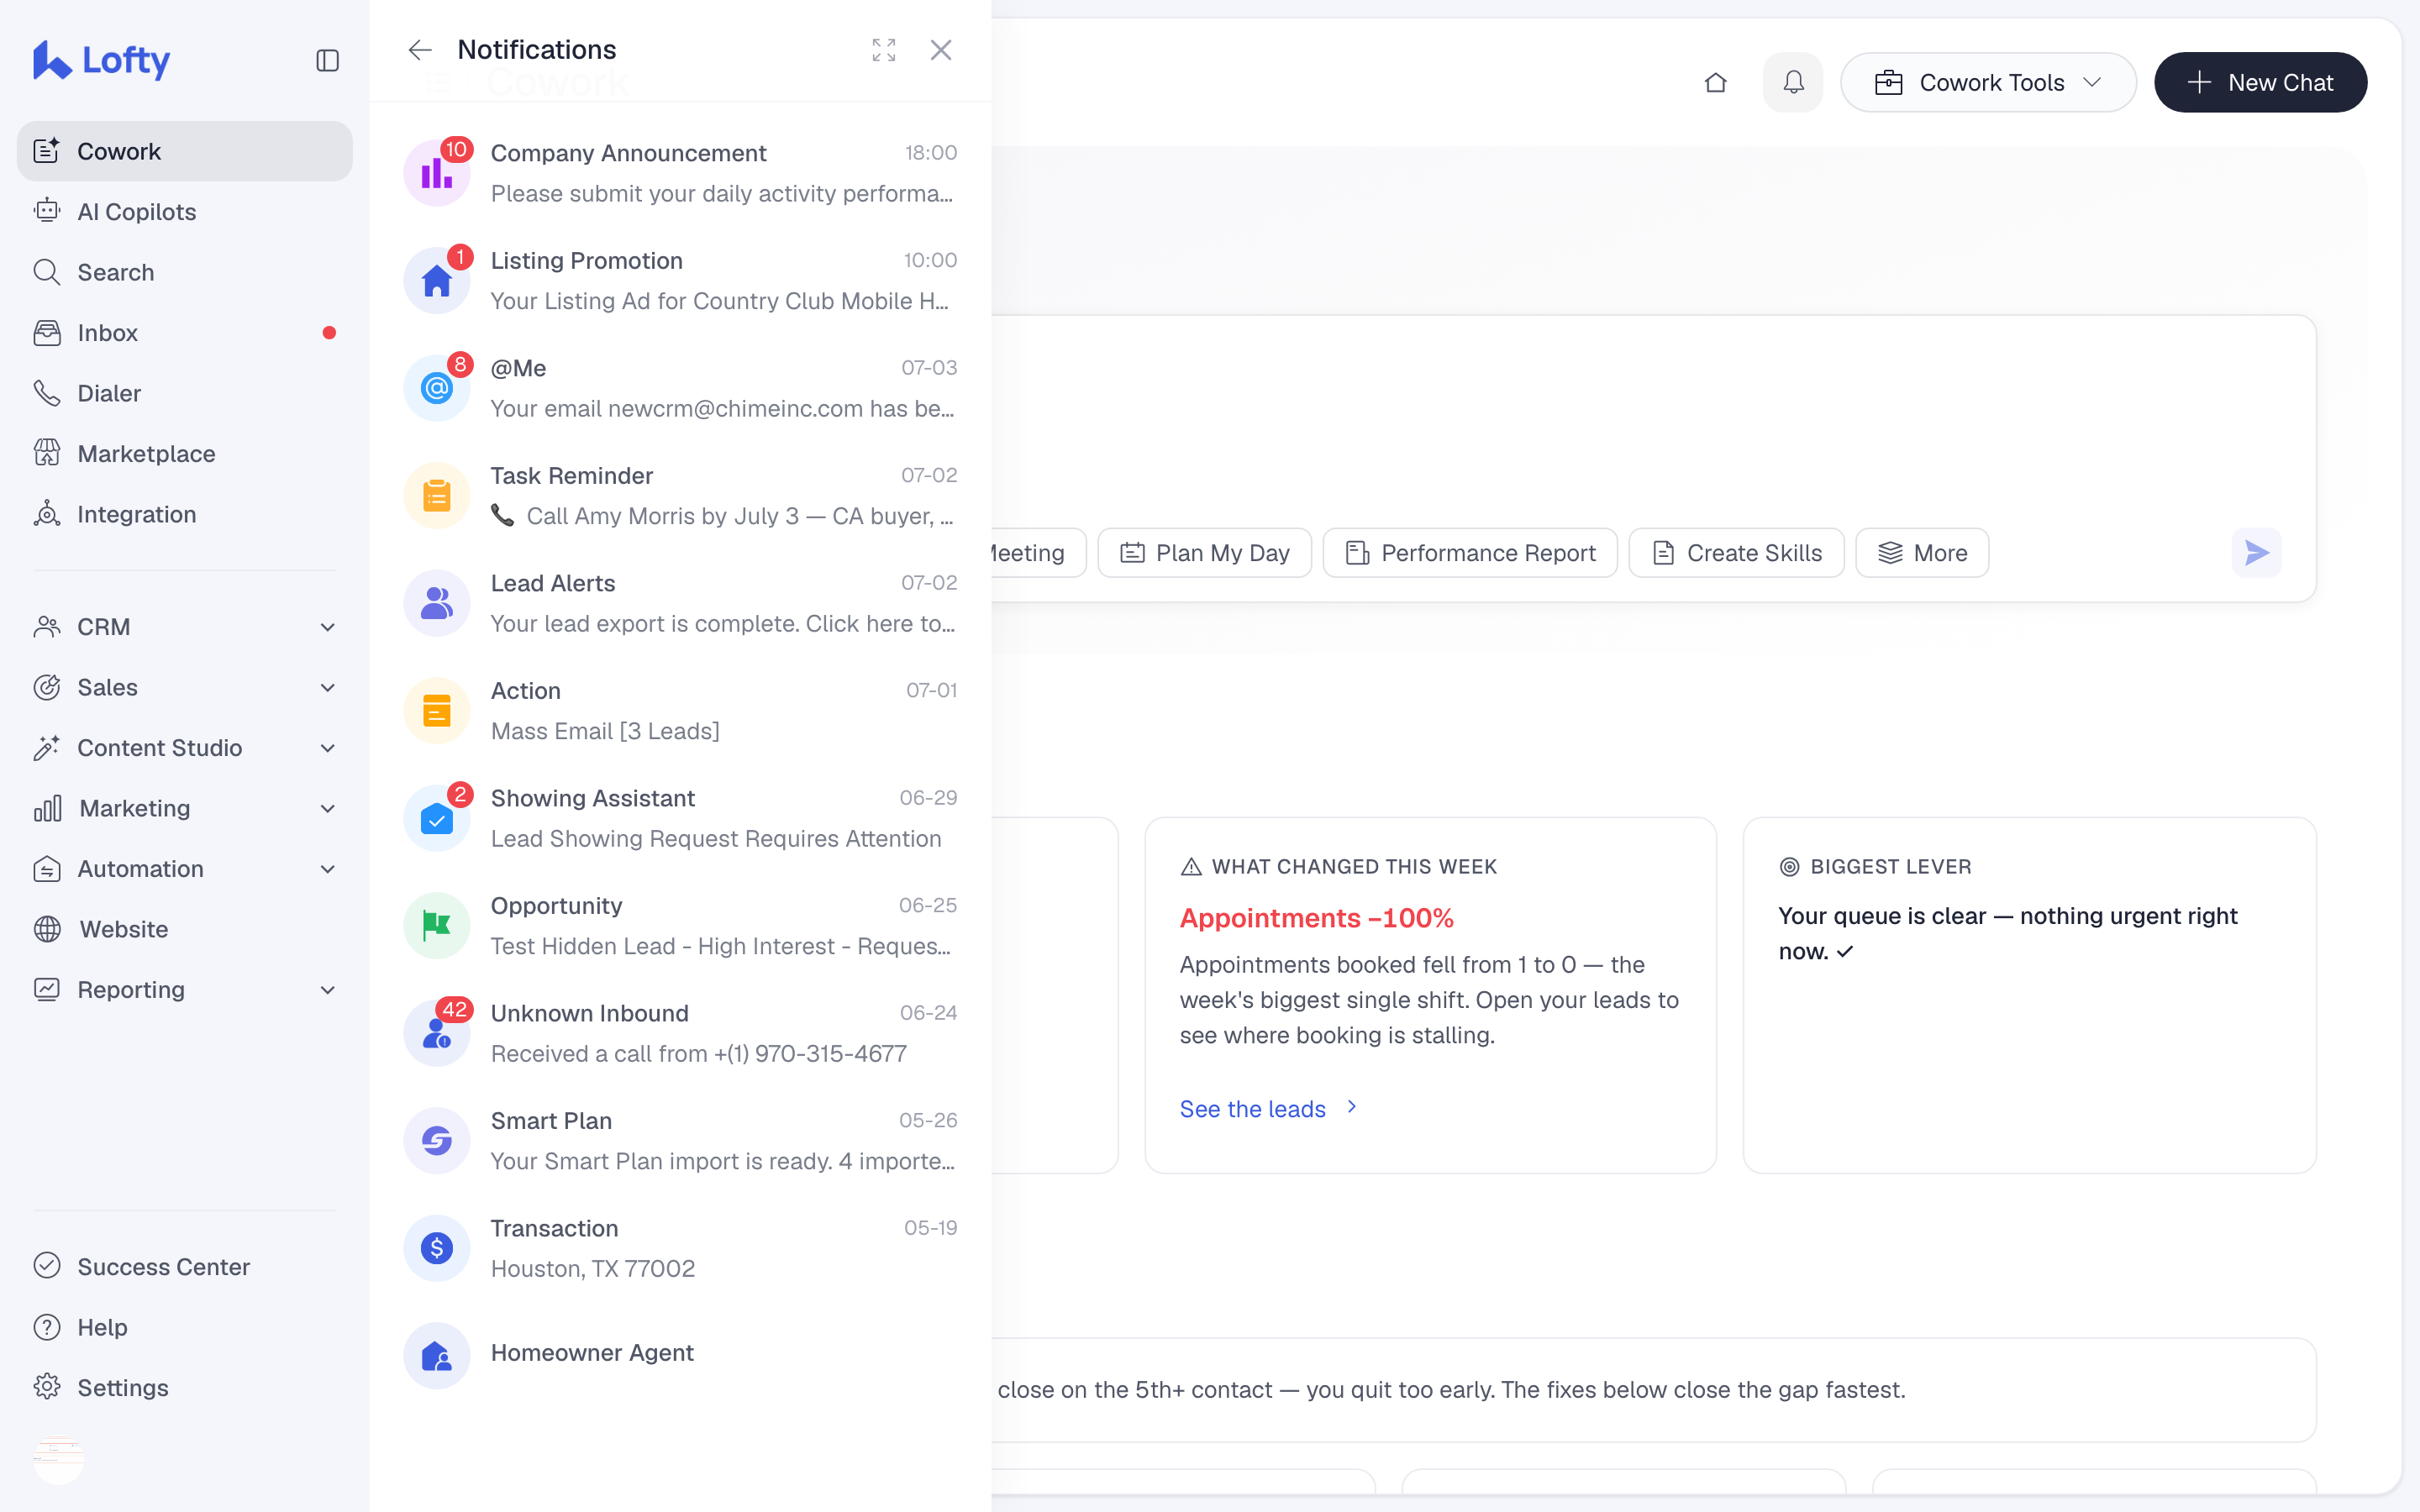This screenshot has width=2420, height=1512.
Task: Open the Smart Plan icon
Action: (x=437, y=1141)
